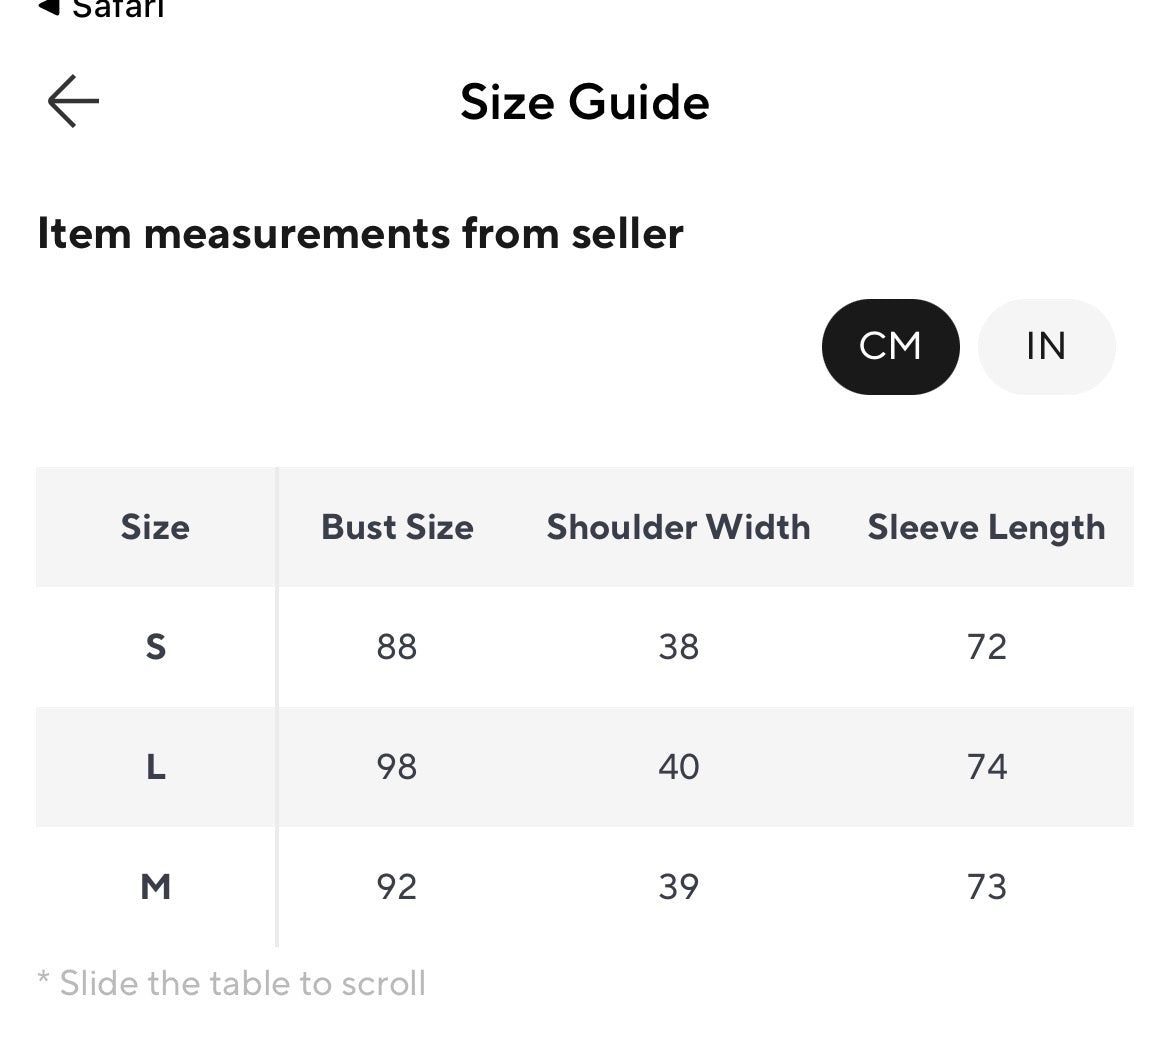Tap bust value 88 for size S
The width and height of the screenshot is (1170, 1039).
[396, 646]
